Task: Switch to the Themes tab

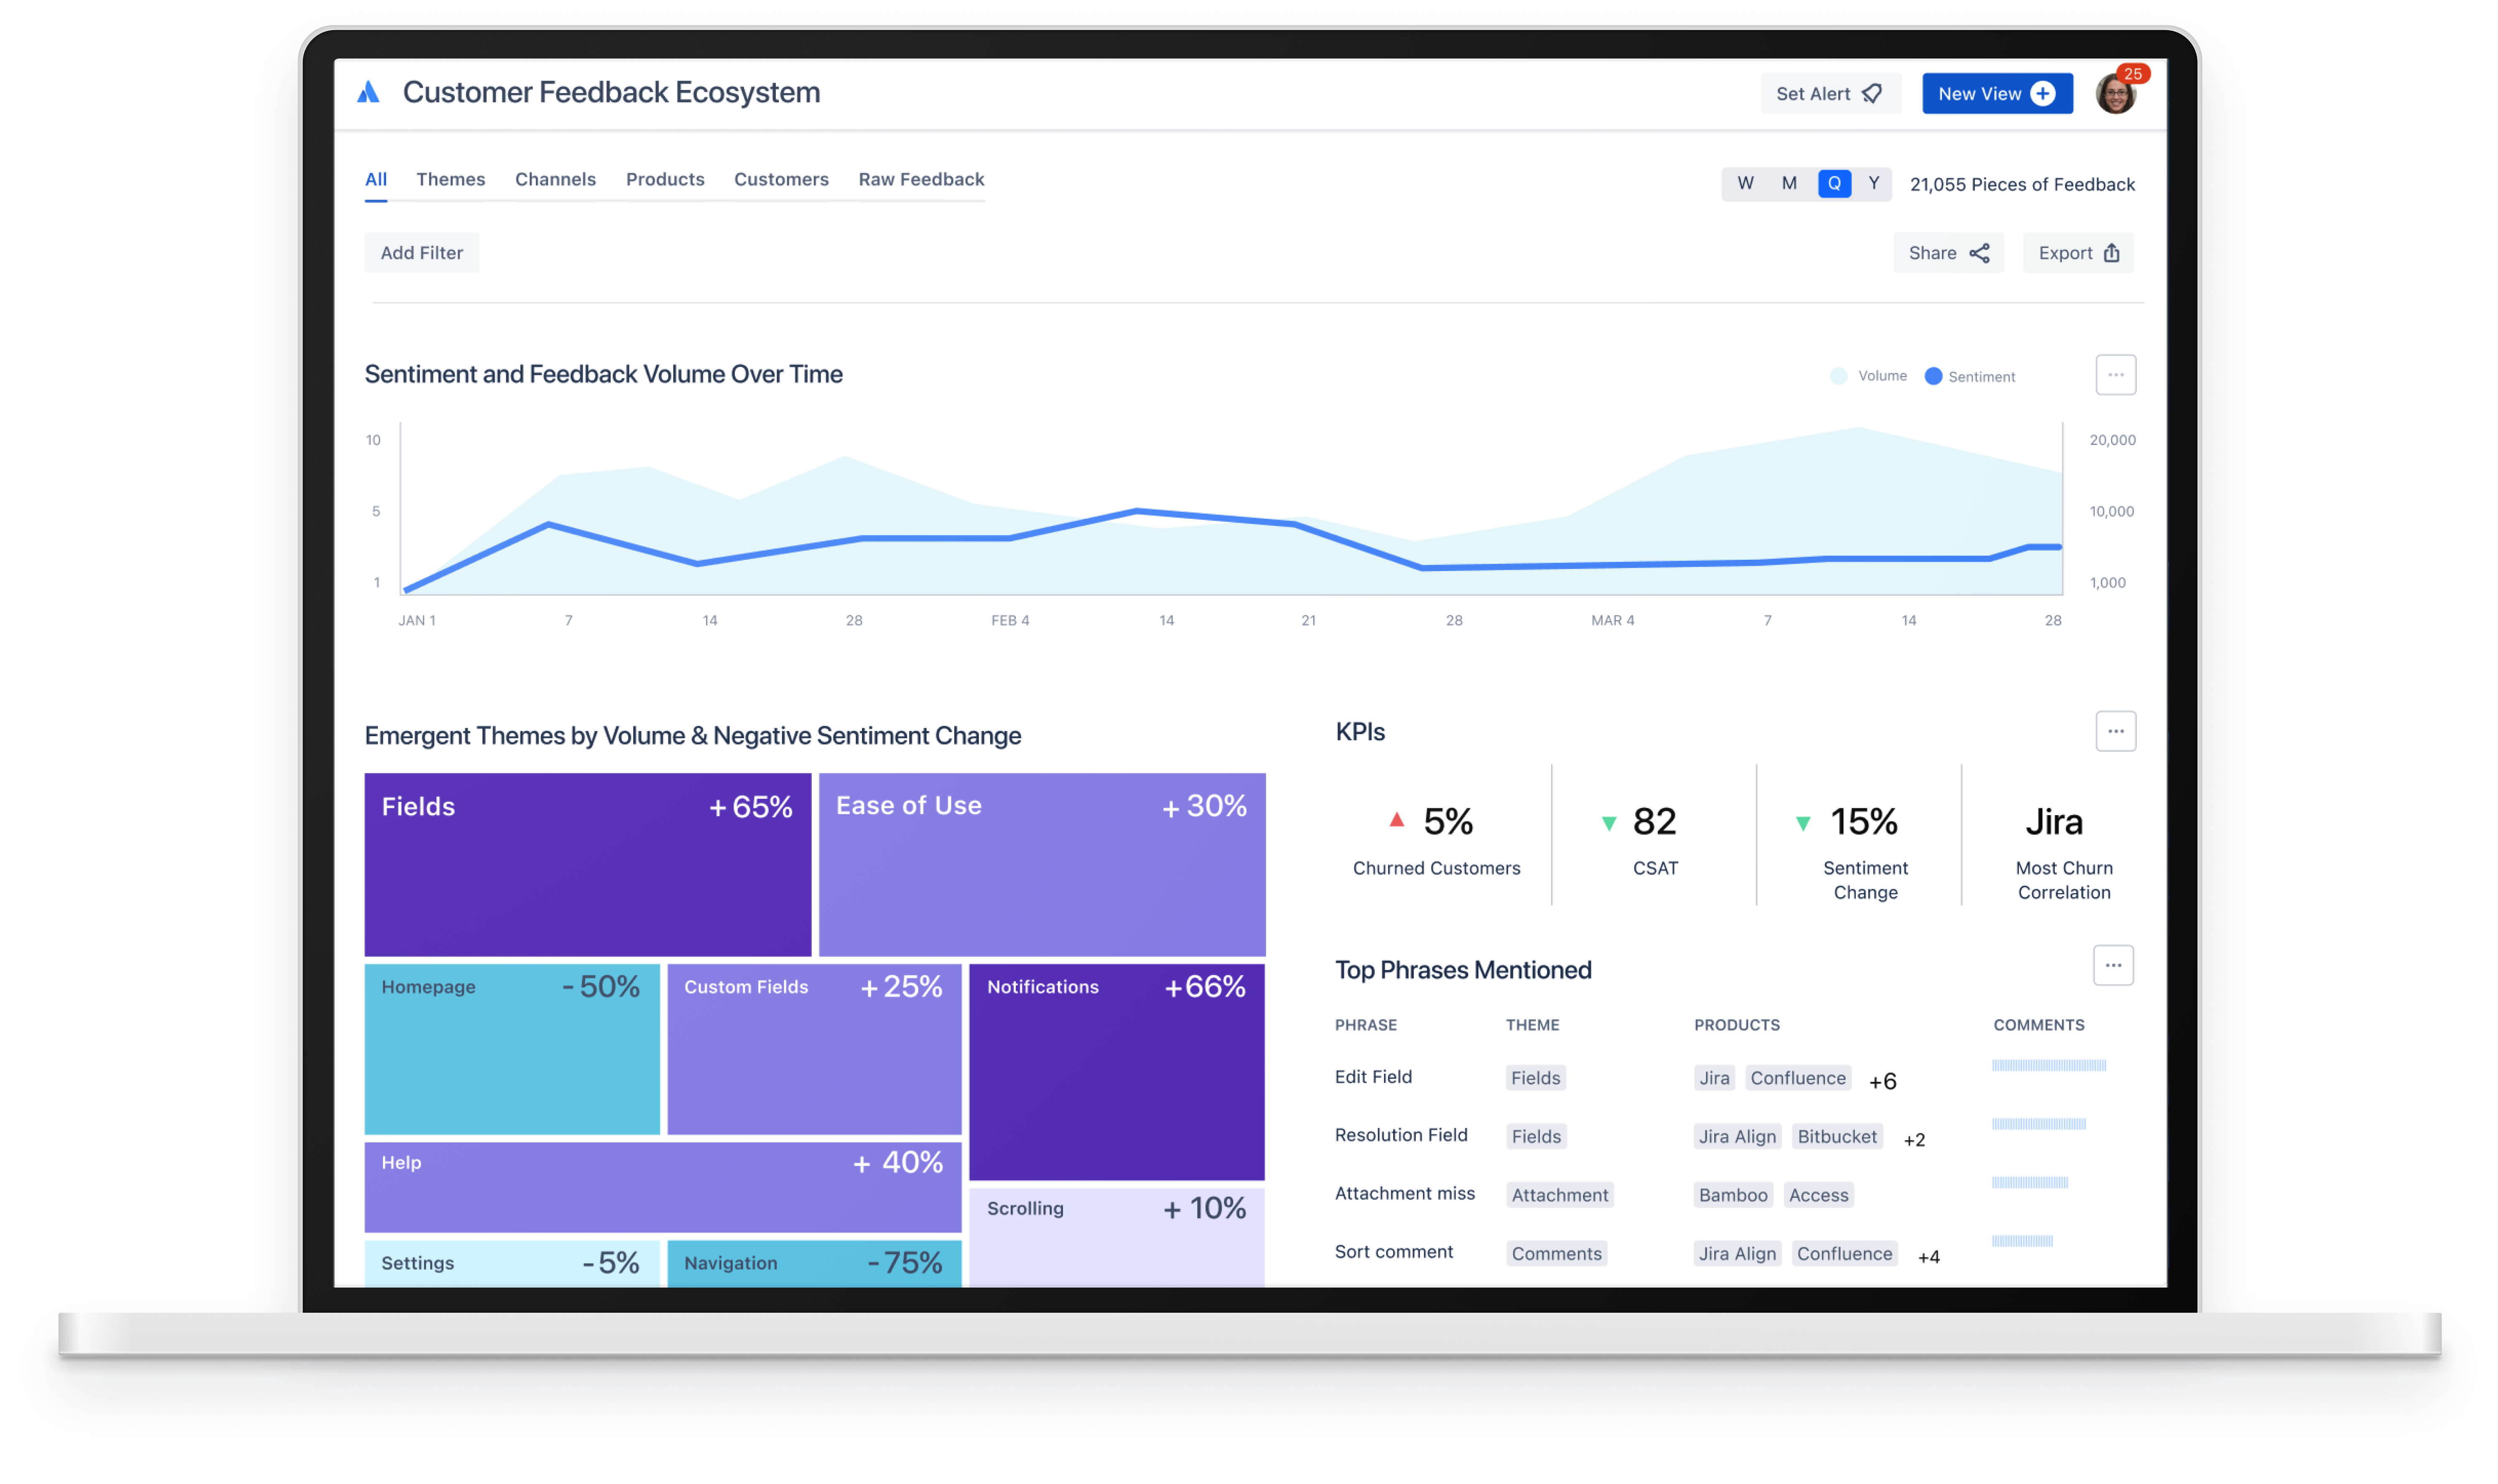Action: pos(450,179)
